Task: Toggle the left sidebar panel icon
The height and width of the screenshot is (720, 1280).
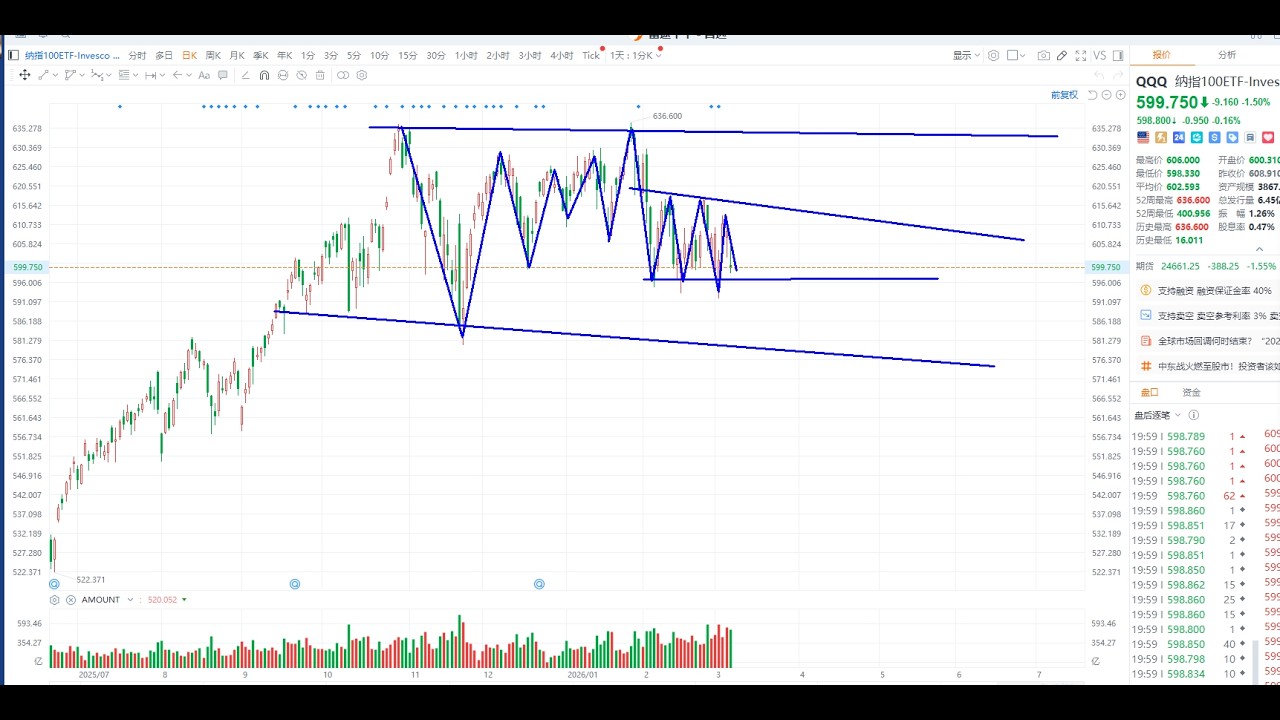Action: (13, 56)
